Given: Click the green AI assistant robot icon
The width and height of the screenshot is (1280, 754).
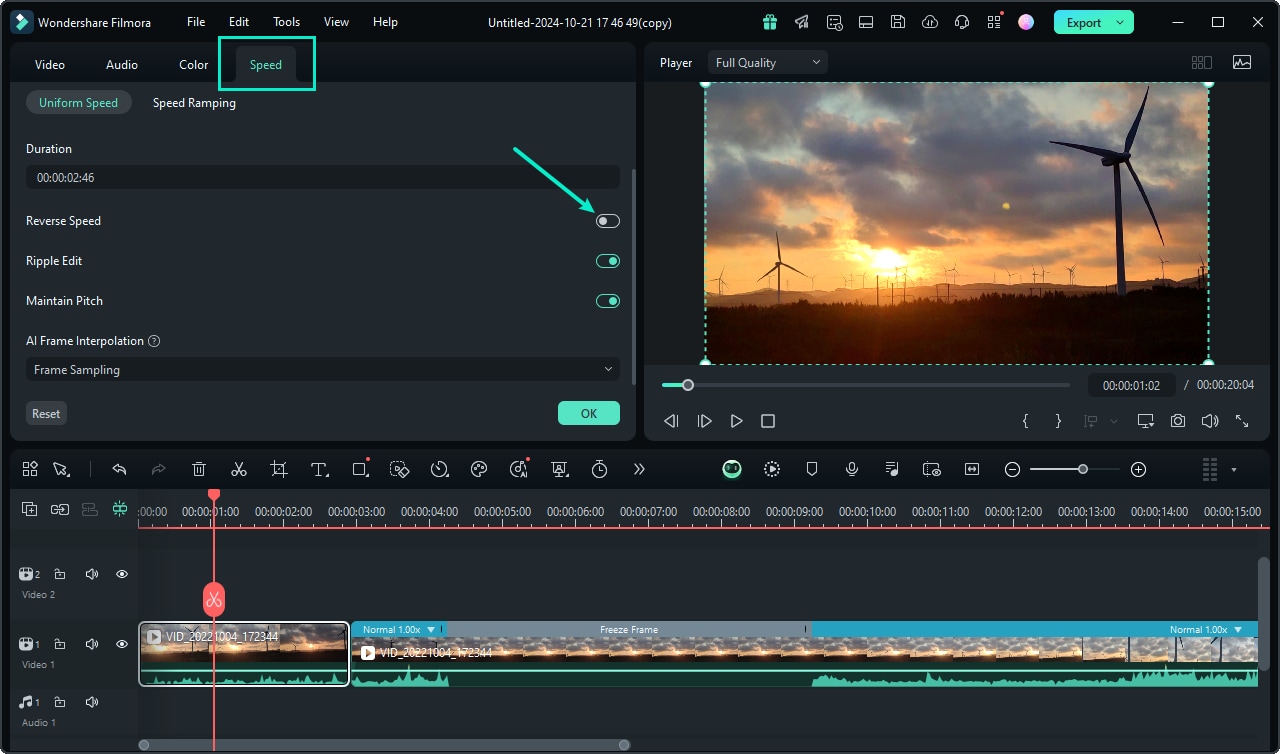Looking at the screenshot, I should point(732,469).
